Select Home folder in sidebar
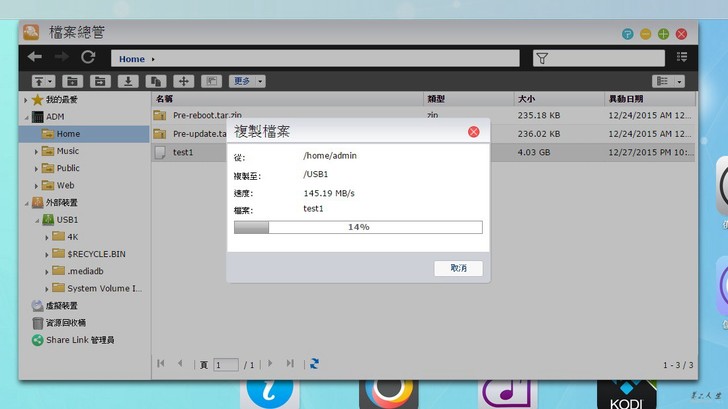The height and width of the screenshot is (409, 728). (x=84, y=134)
